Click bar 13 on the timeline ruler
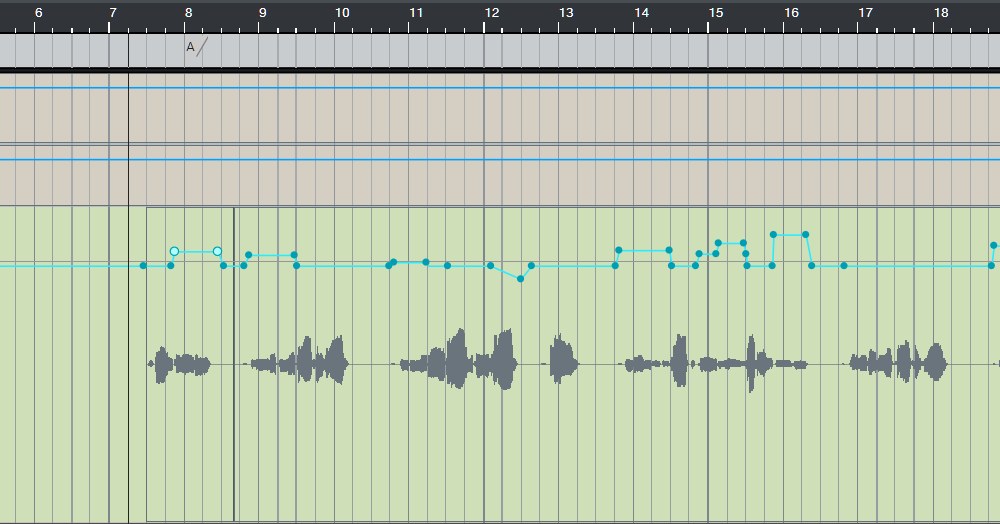Viewport: 1000px width, 524px height. coord(566,13)
